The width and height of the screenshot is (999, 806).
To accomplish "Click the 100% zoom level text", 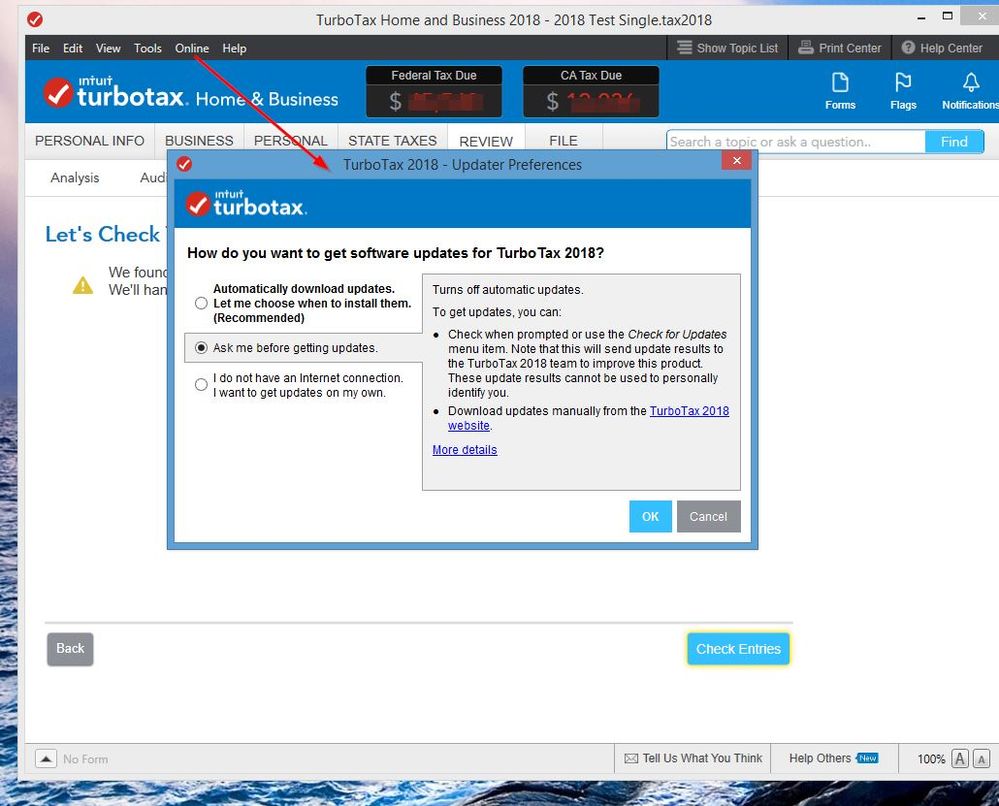I will coord(931,759).
